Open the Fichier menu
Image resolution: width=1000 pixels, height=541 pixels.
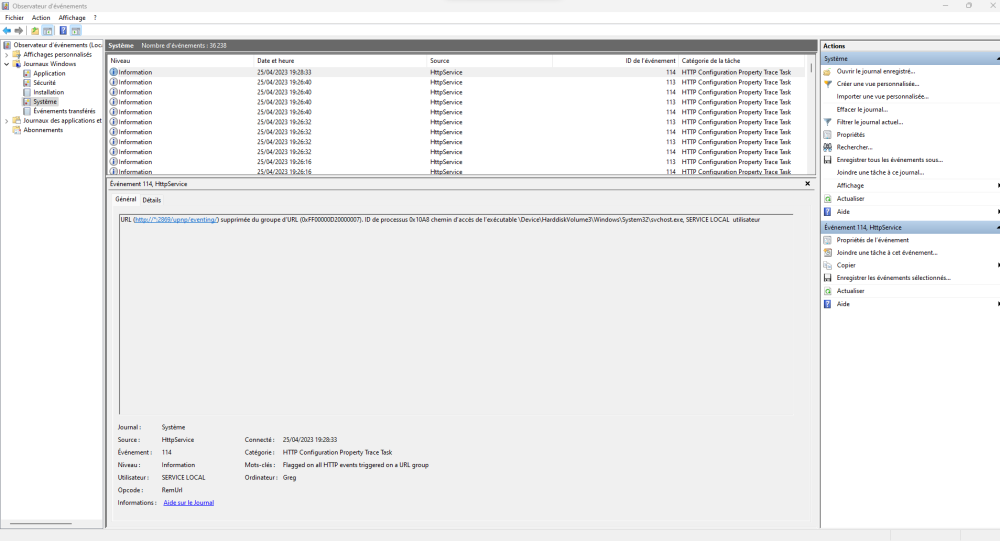point(14,18)
